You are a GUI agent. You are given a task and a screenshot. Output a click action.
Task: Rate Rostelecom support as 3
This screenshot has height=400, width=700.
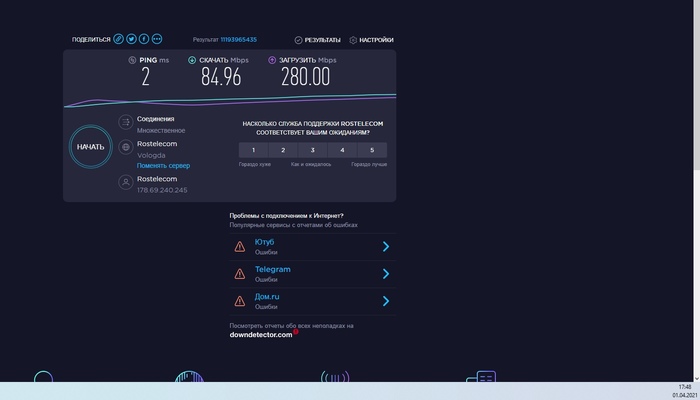point(312,150)
